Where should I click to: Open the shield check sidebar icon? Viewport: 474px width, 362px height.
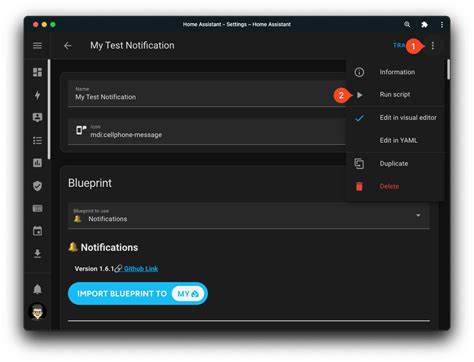(37, 186)
